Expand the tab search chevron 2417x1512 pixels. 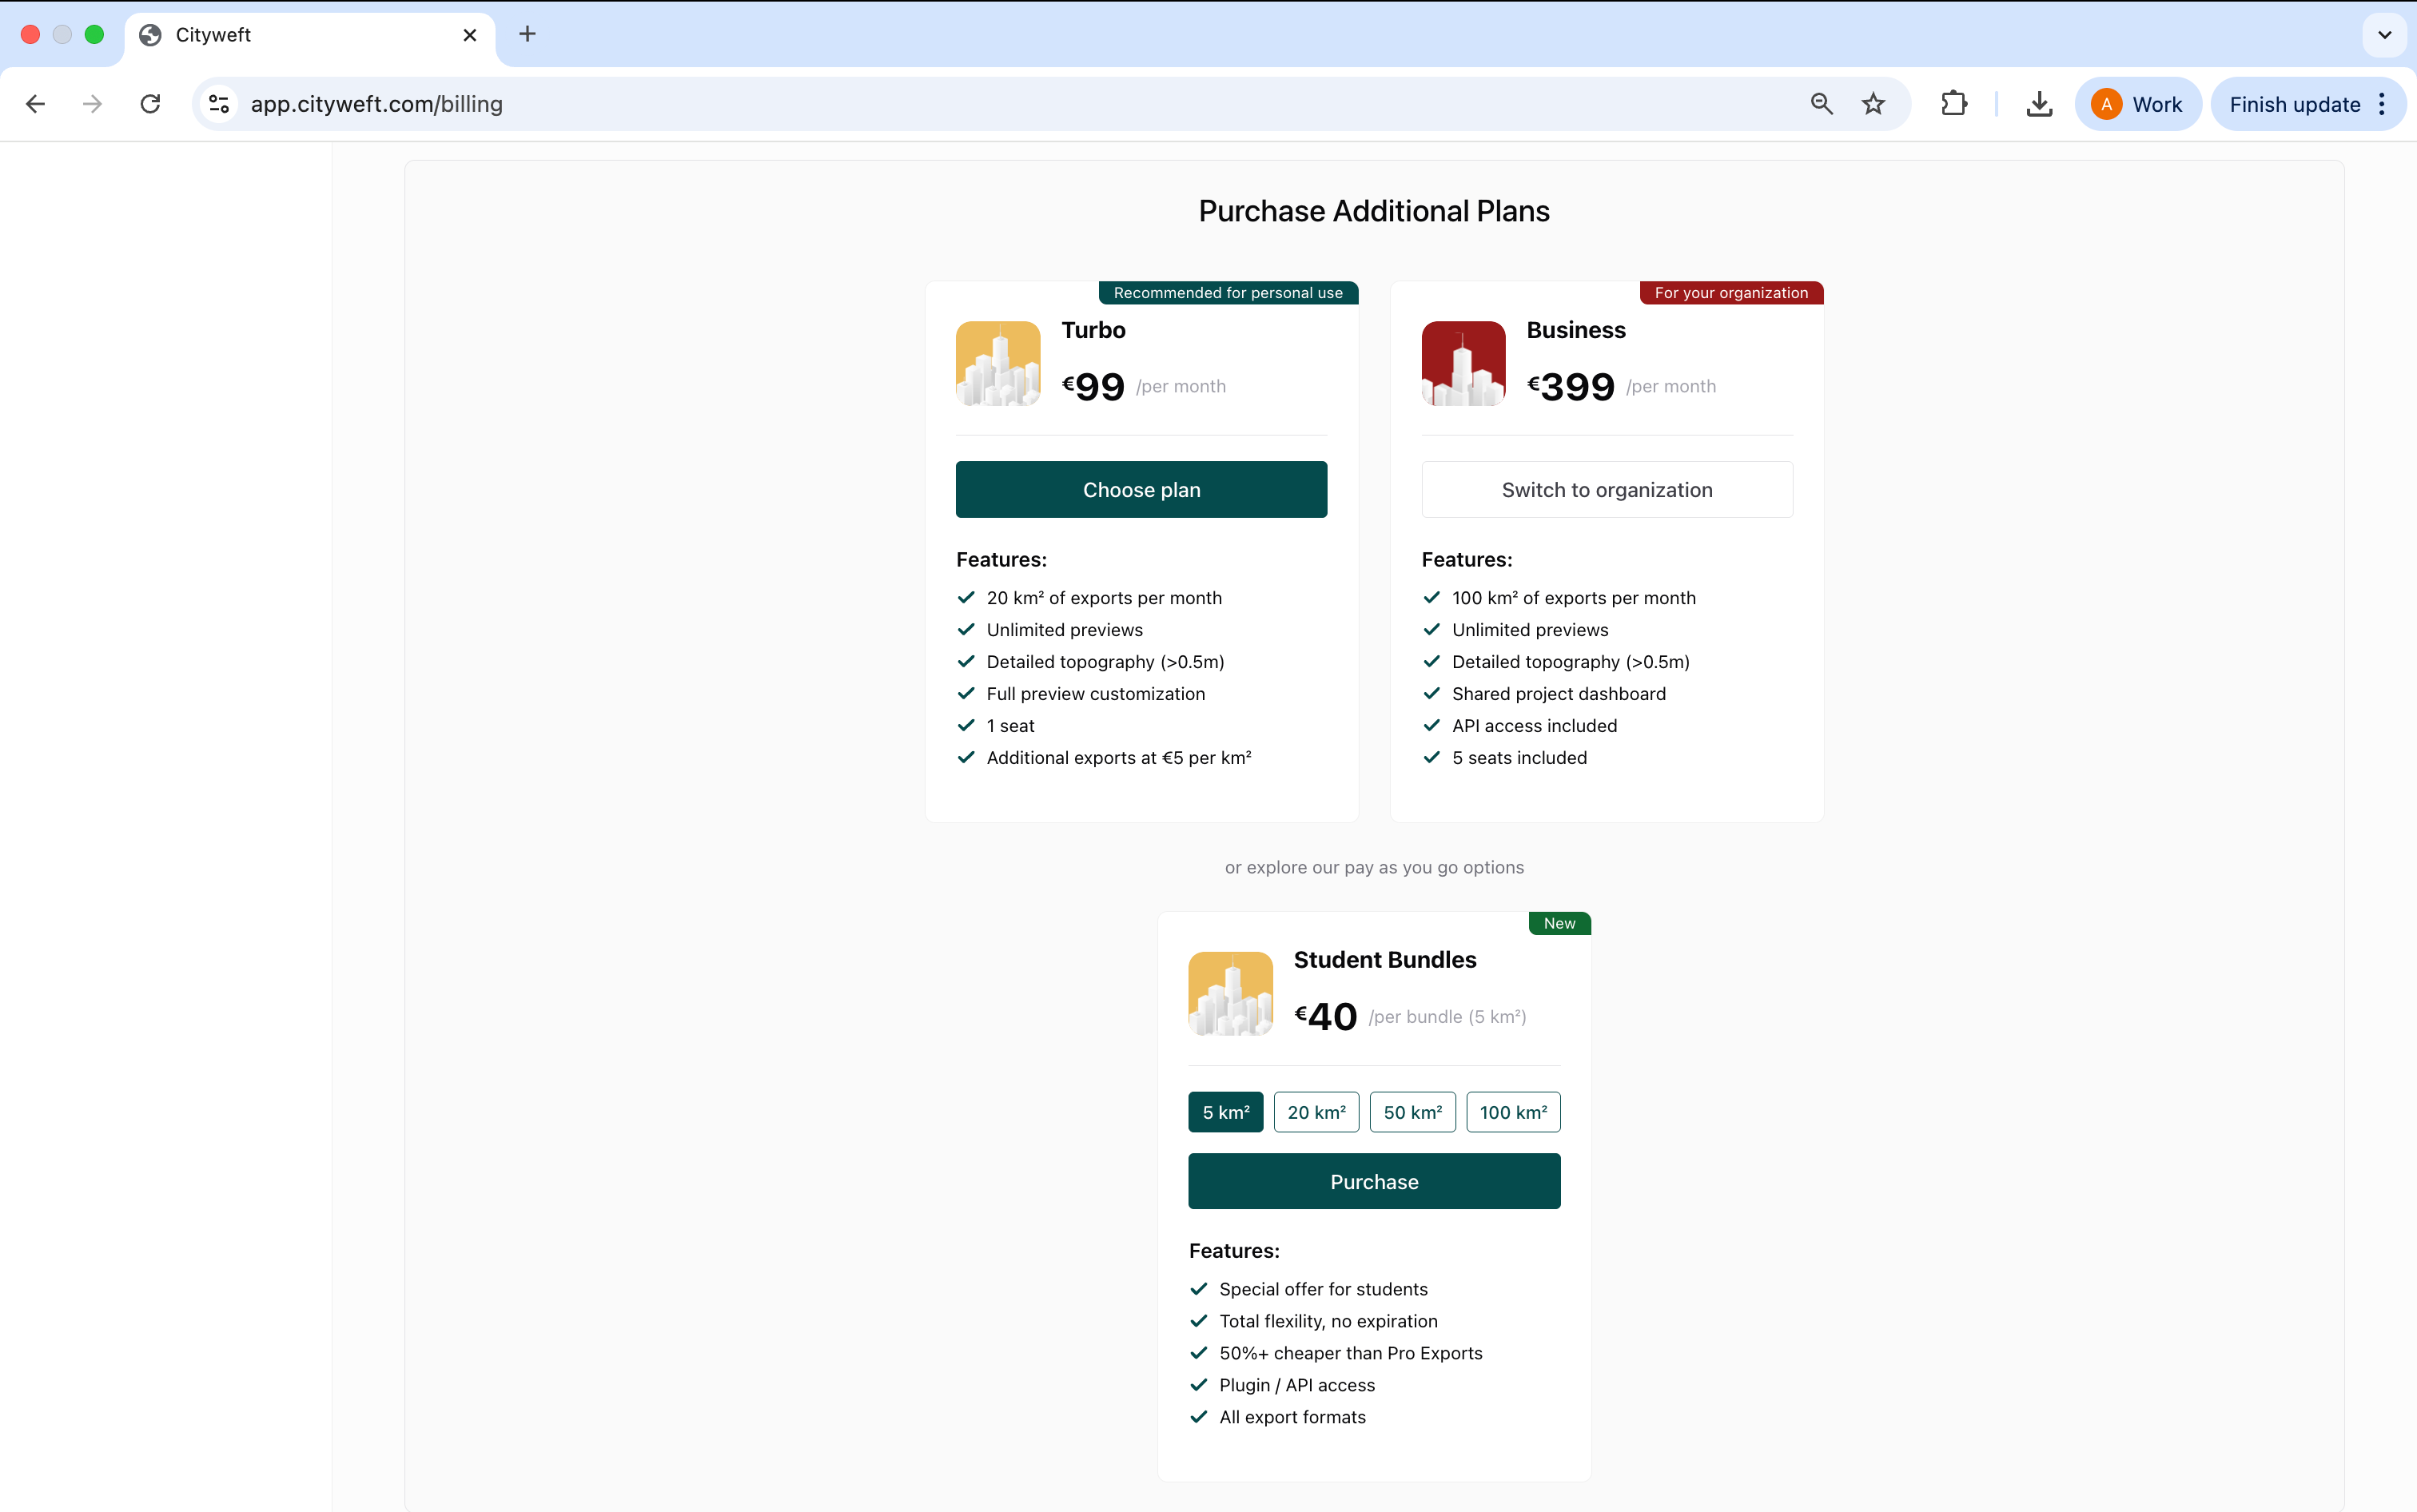click(x=2384, y=35)
